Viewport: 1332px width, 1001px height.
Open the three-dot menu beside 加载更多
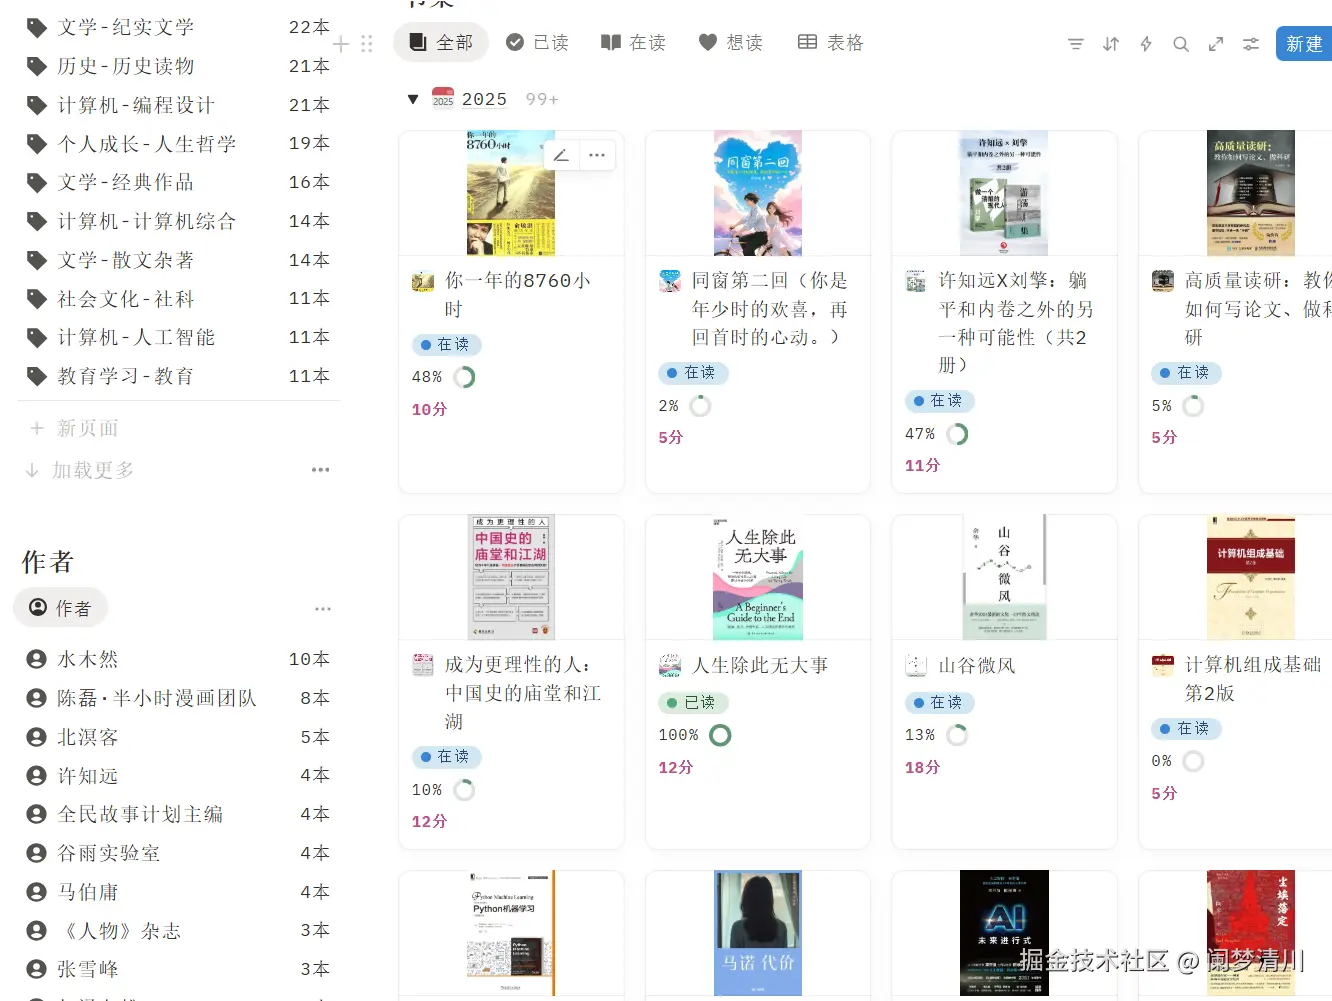click(x=320, y=470)
